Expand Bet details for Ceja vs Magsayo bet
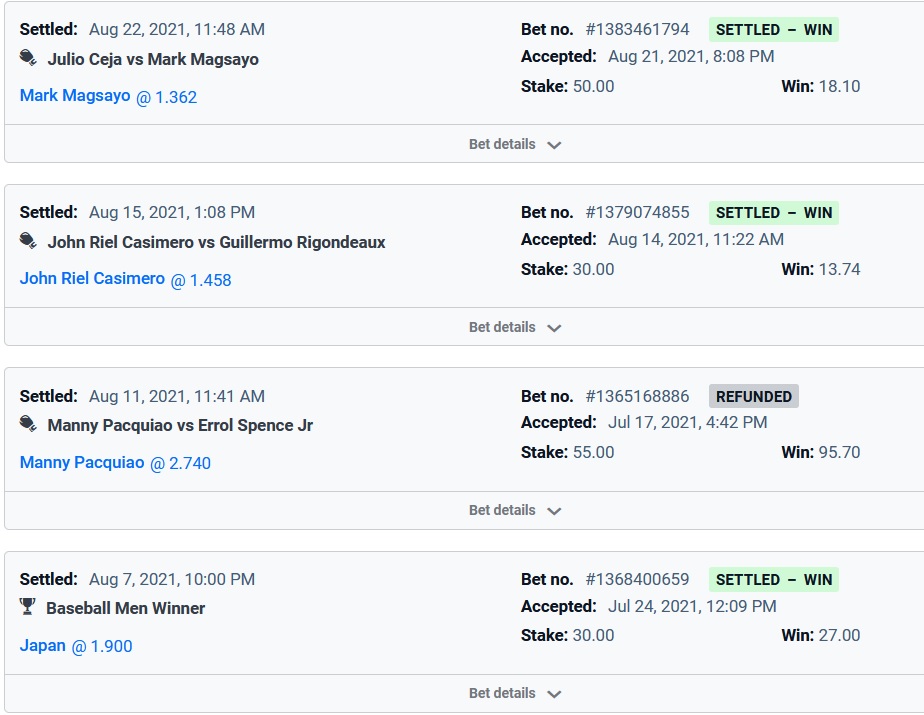The height and width of the screenshot is (715, 924). [x=514, y=144]
